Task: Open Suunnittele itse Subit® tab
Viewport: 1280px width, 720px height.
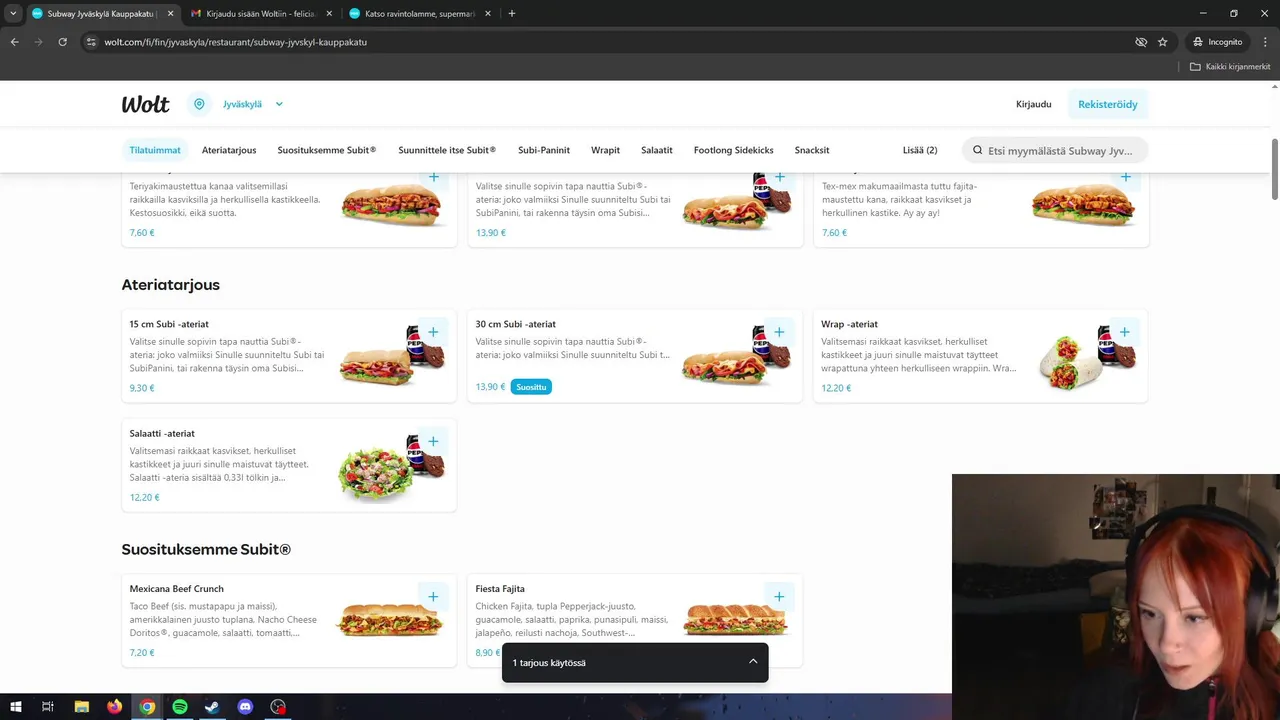Action: tap(447, 150)
